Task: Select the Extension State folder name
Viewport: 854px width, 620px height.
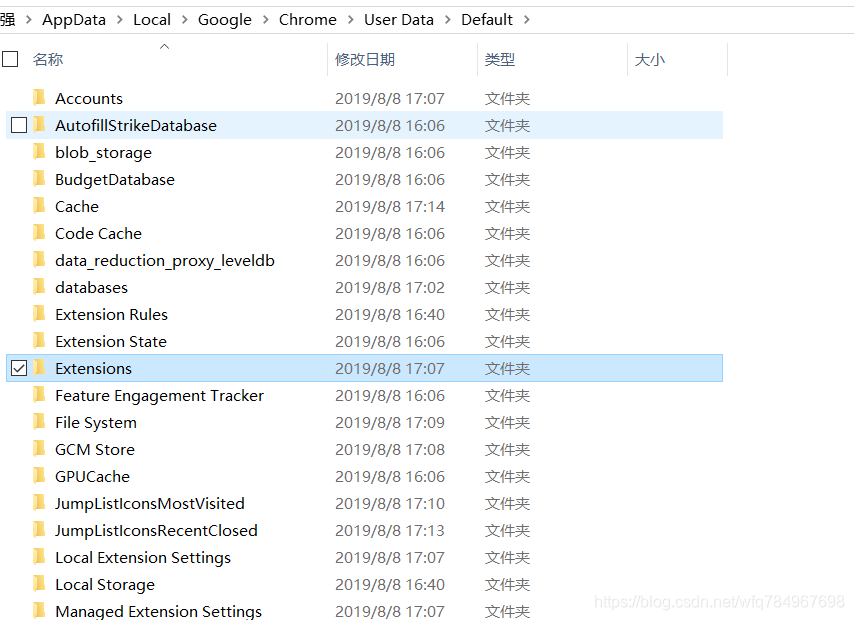Action: click(x=111, y=342)
